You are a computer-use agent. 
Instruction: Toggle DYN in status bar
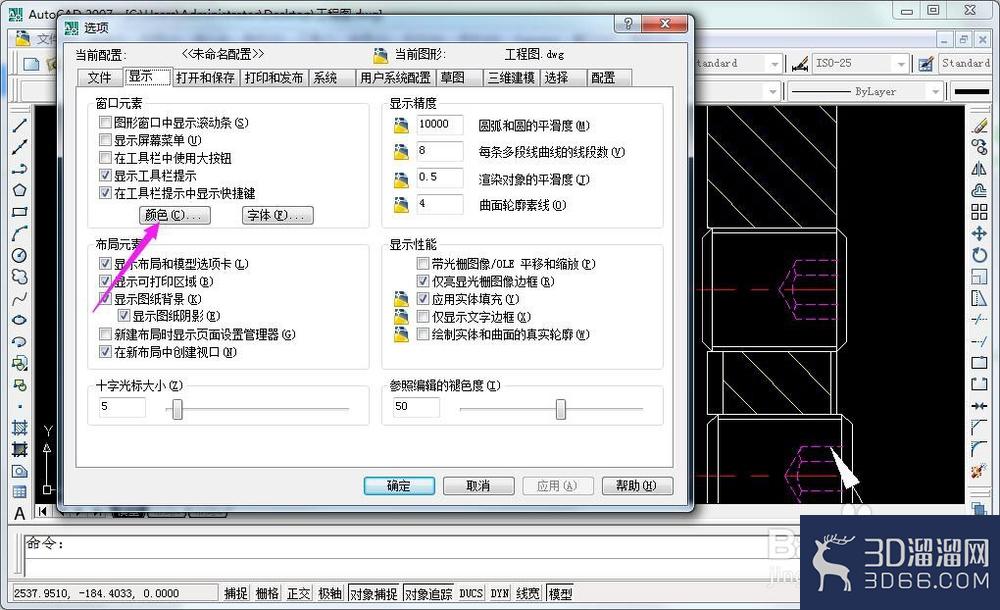[500, 593]
